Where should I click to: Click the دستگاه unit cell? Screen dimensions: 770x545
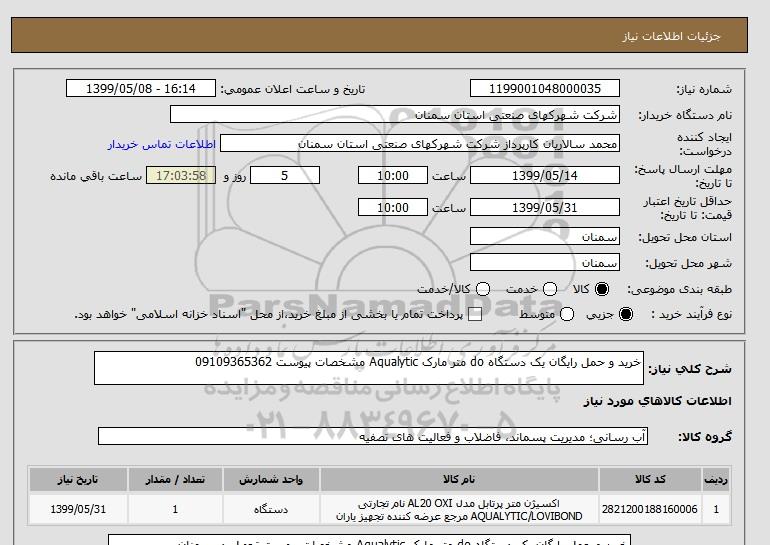[271, 509]
